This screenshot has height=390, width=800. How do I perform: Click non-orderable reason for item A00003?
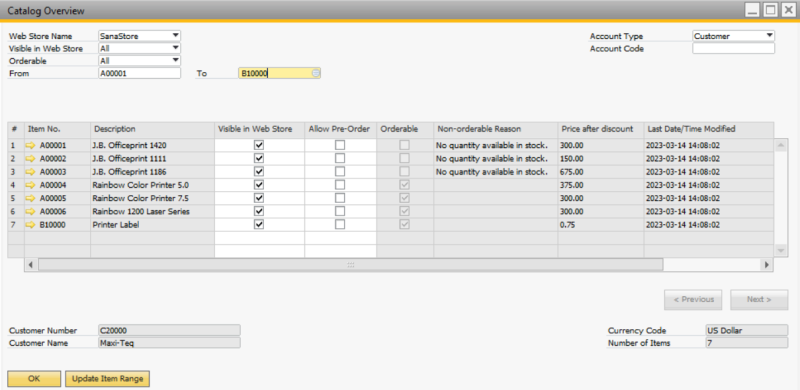click(x=495, y=172)
